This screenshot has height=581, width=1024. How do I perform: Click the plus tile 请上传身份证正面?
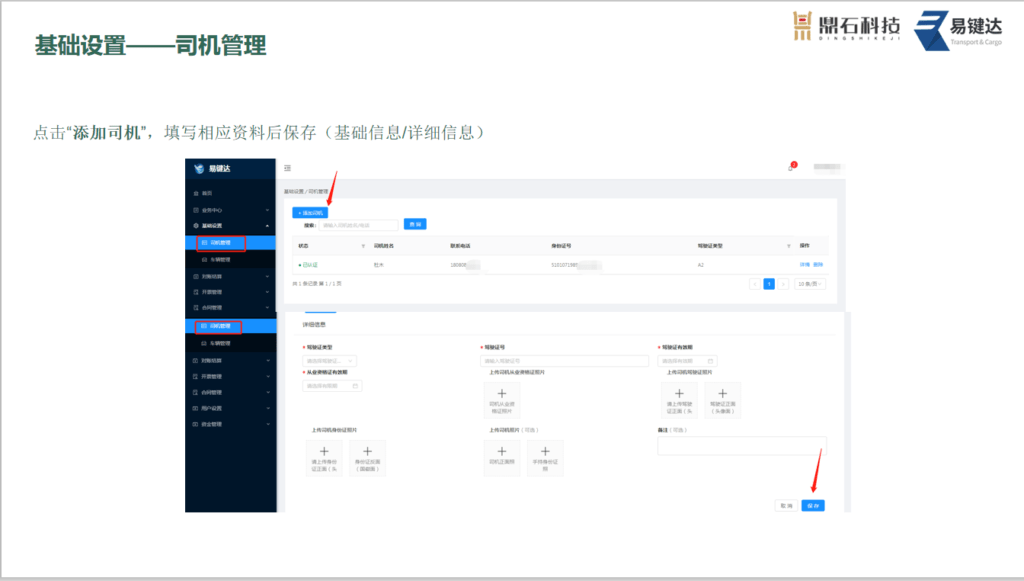(x=324, y=458)
